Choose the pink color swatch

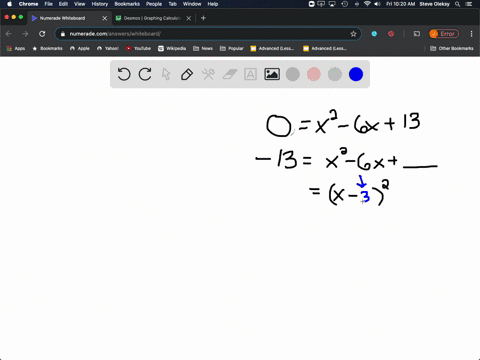[314, 74]
